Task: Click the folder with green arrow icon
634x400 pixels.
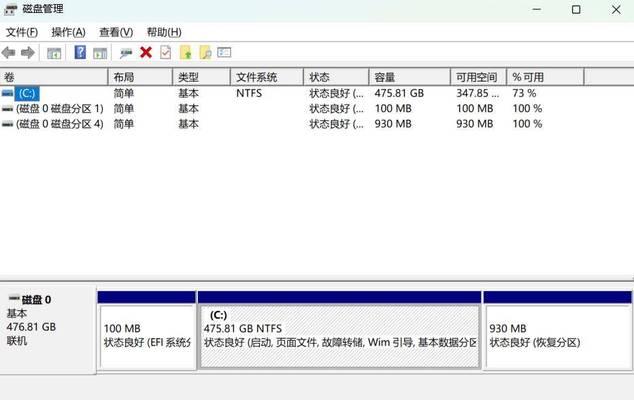Action: [x=186, y=53]
